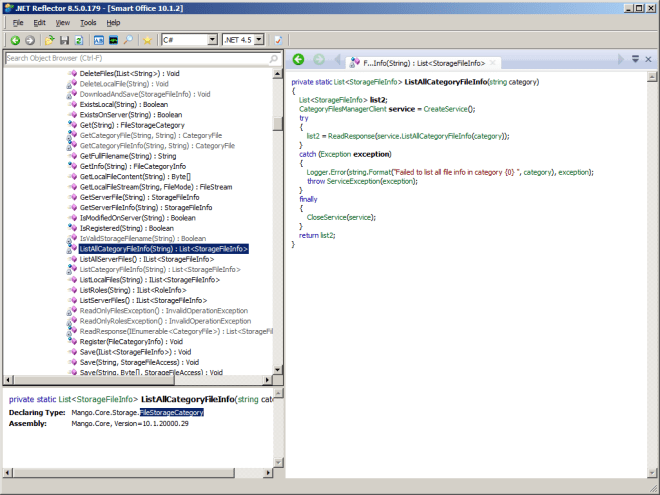Click the Open assembly folder icon

point(49,40)
